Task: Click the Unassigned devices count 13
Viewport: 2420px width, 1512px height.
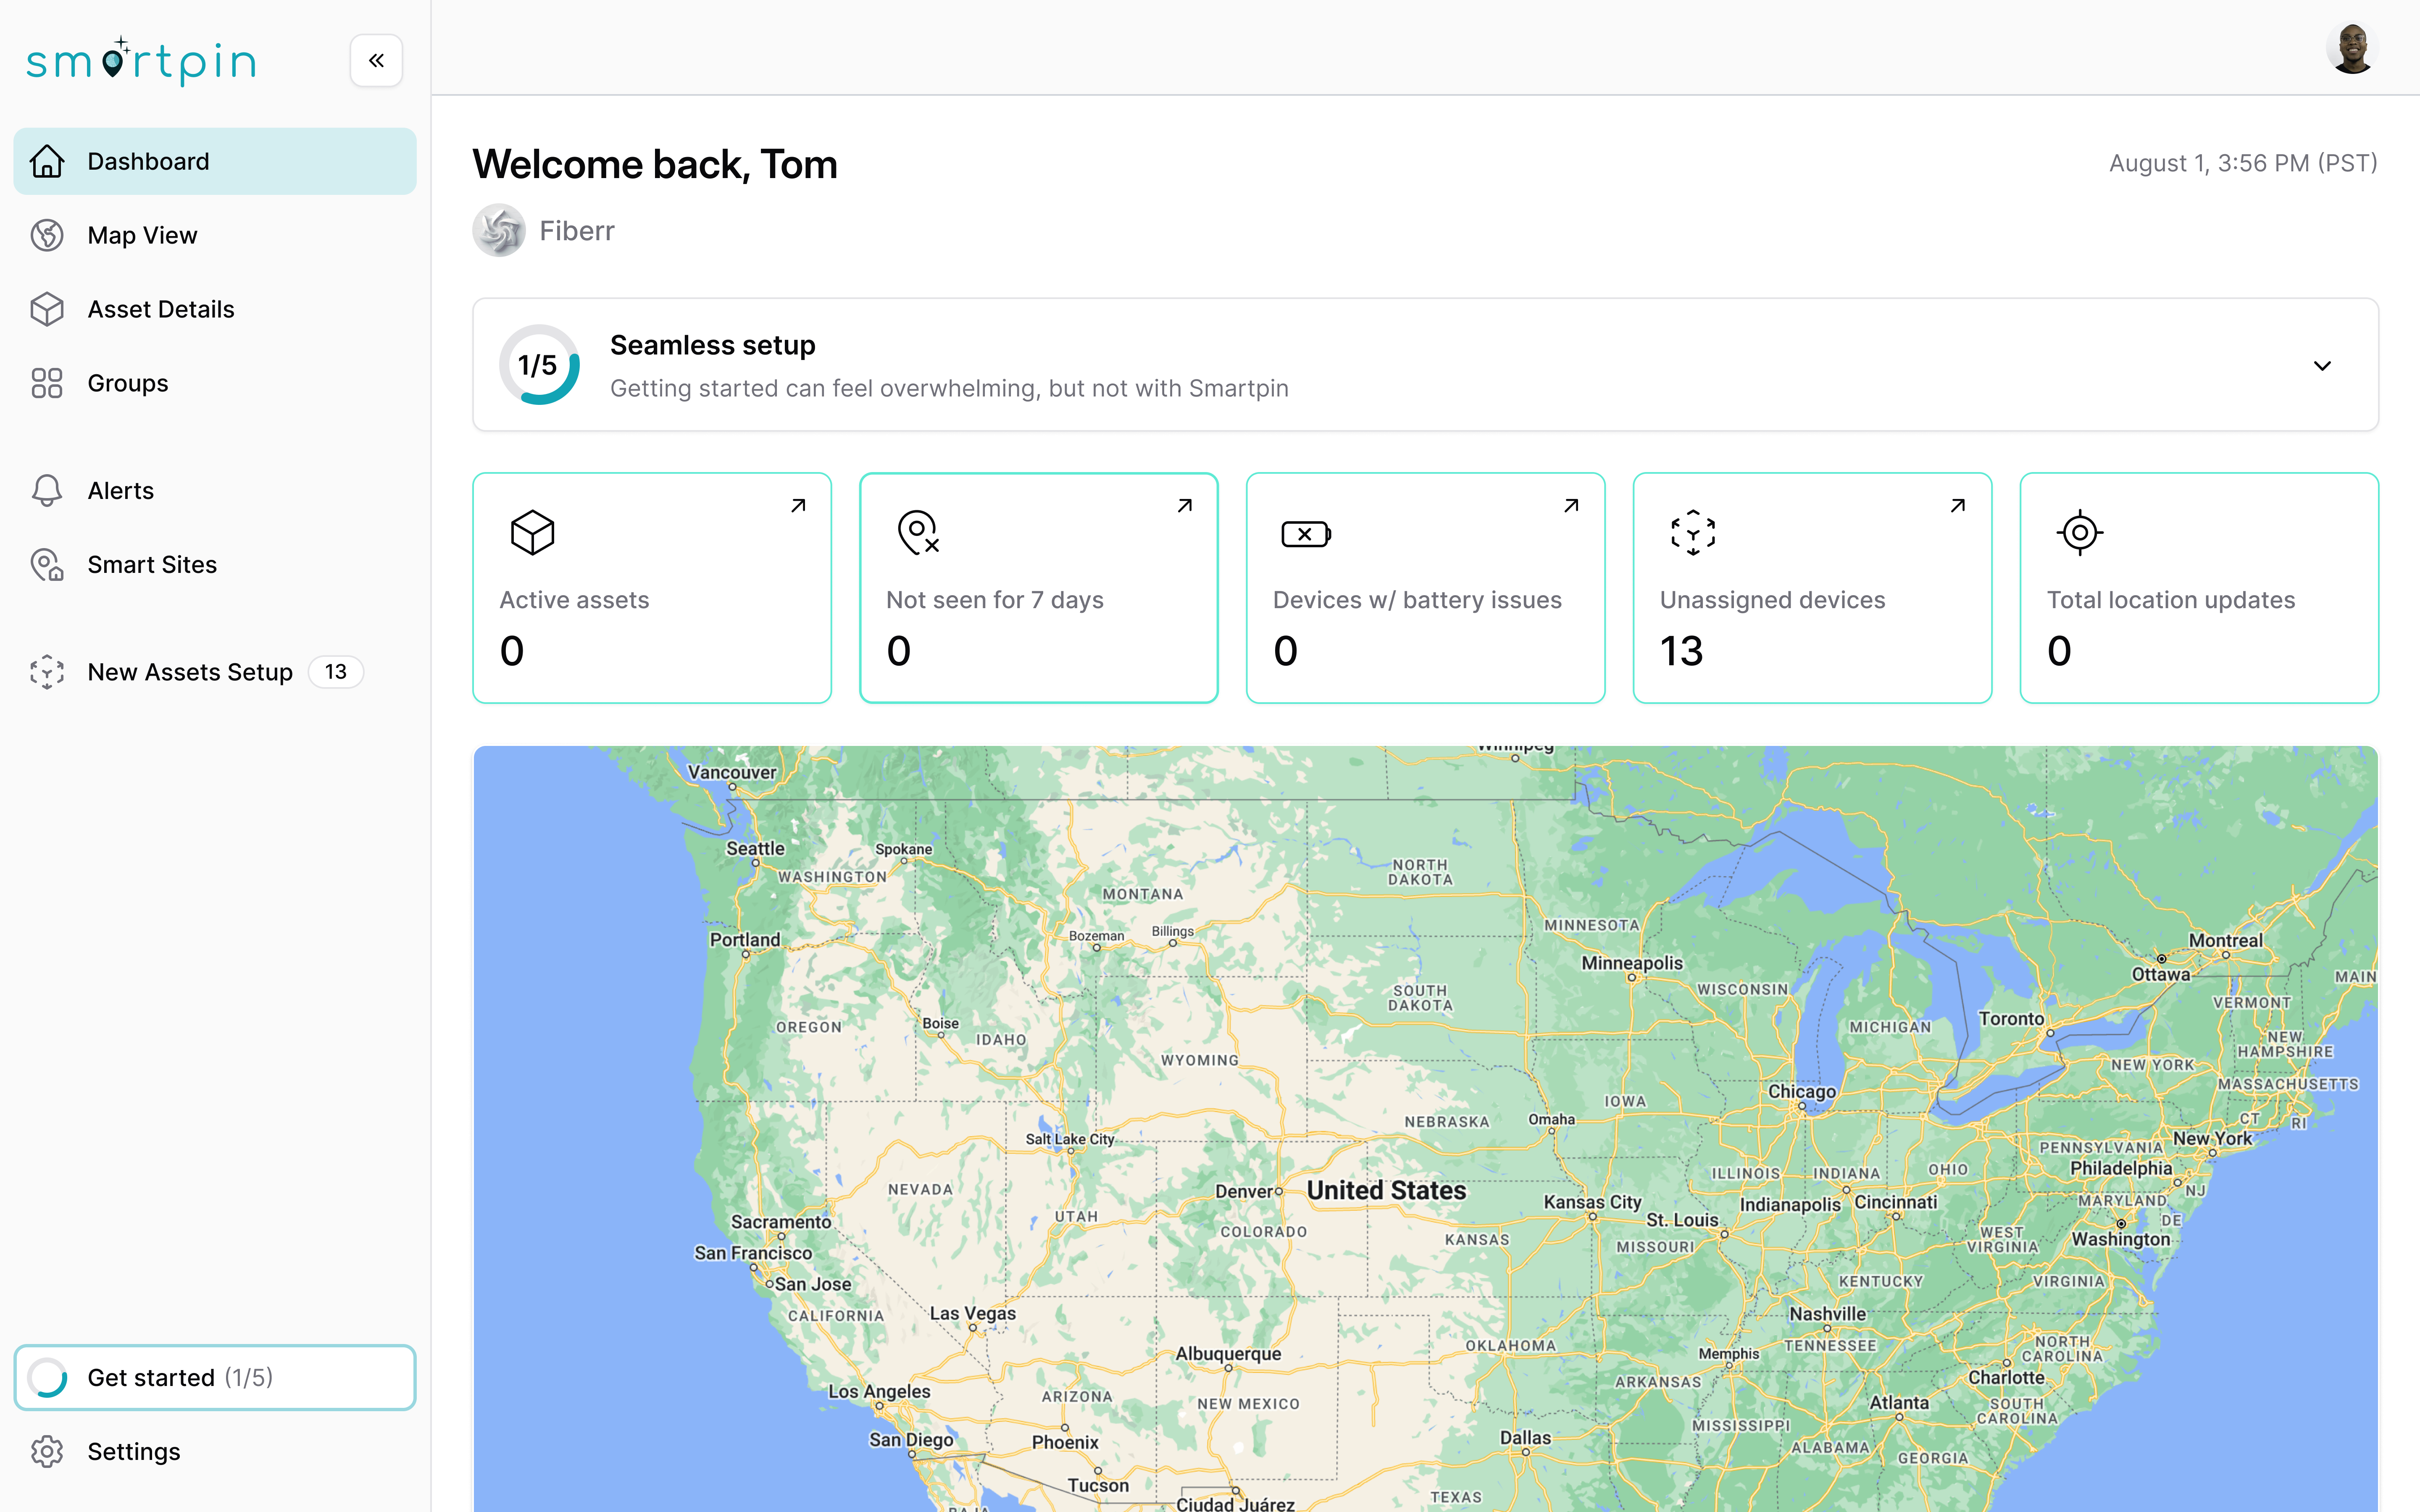Action: (1681, 651)
